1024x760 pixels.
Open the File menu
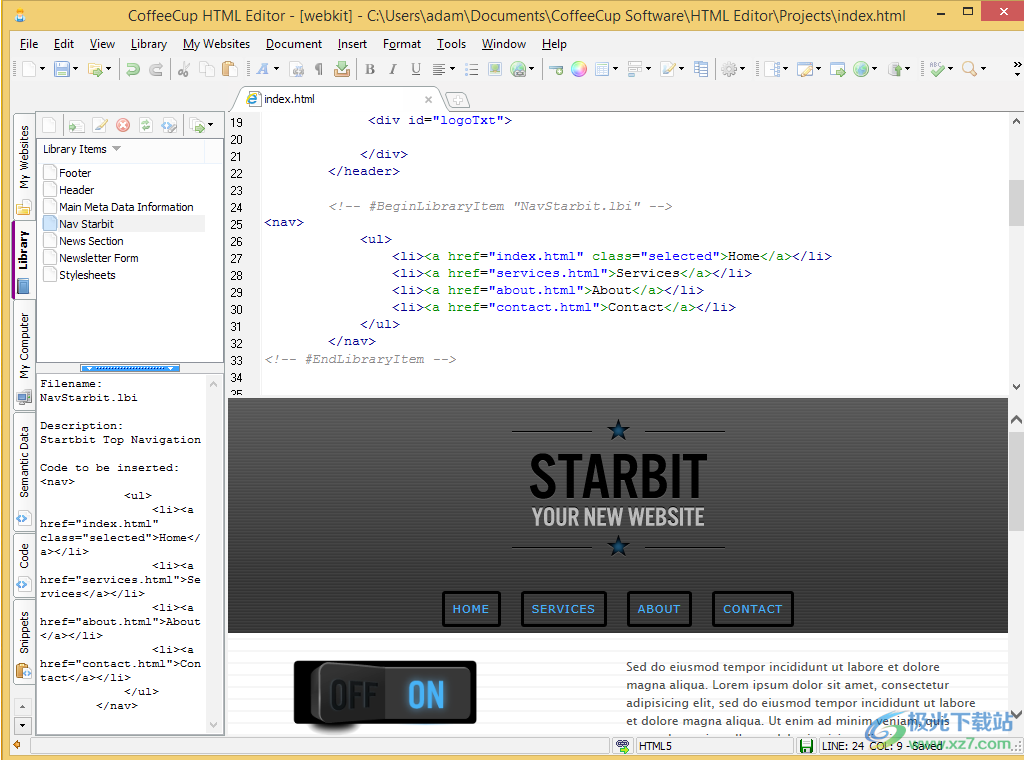click(29, 44)
